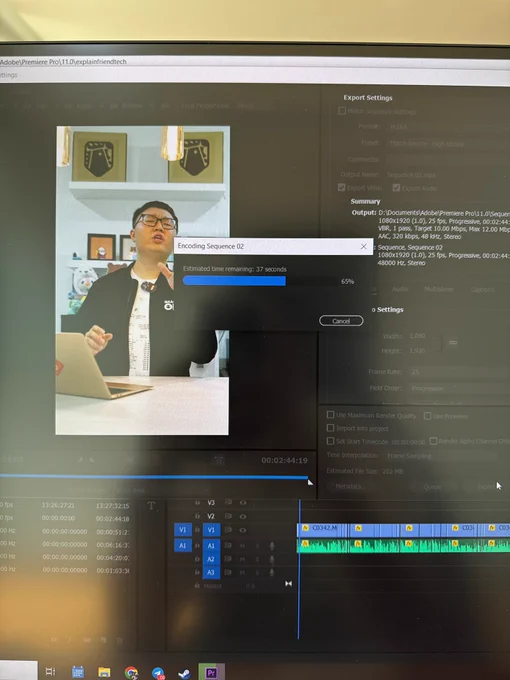510x680 pixels.
Task: Toggle sync lock on track V2
Action: 228,516
